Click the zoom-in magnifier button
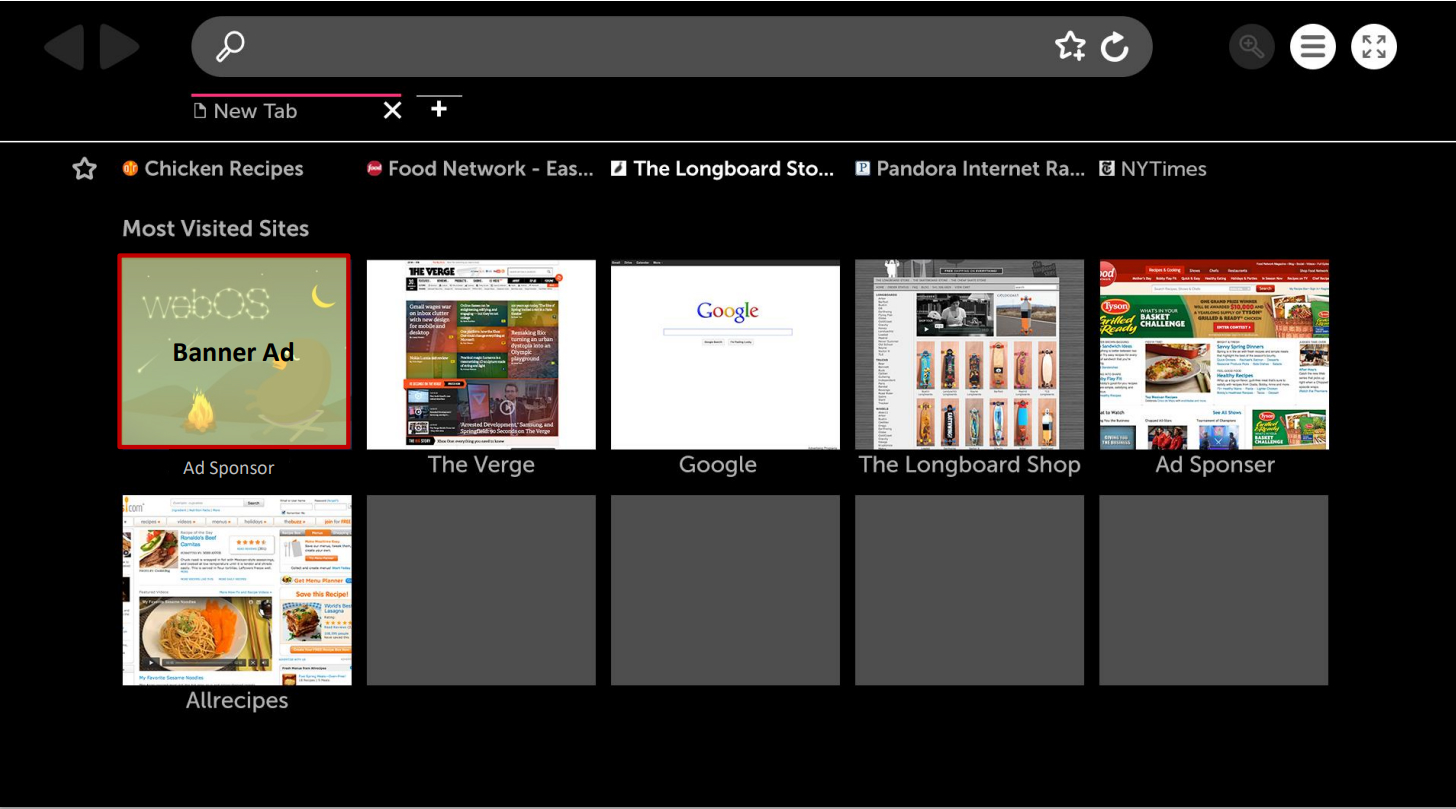 [x=1252, y=46]
